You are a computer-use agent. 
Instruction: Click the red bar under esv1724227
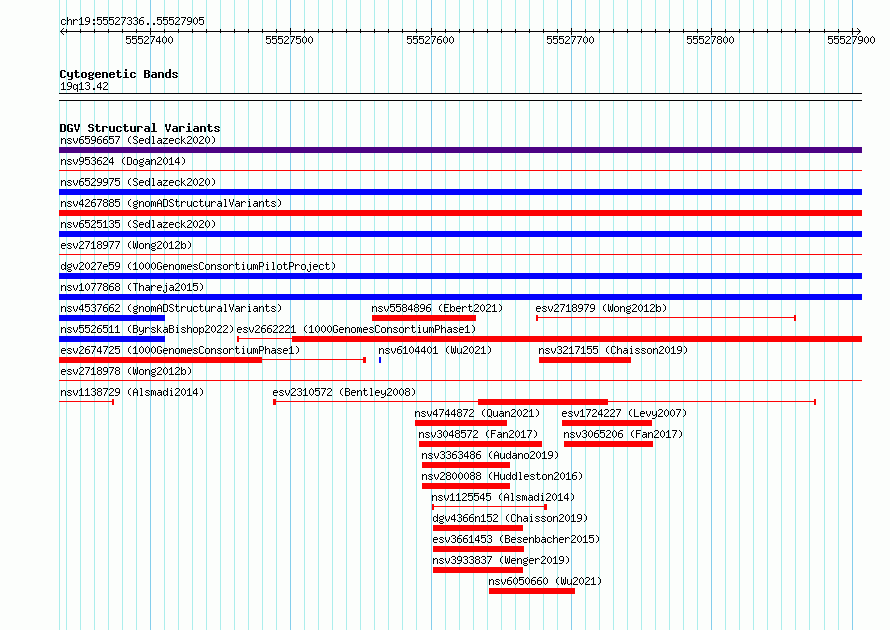point(607,423)
